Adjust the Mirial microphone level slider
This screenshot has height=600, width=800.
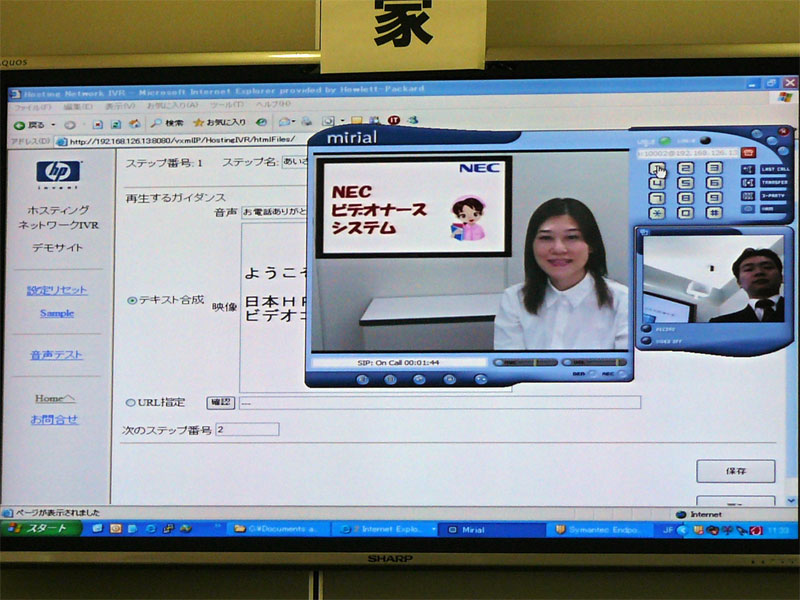point(526,362)
